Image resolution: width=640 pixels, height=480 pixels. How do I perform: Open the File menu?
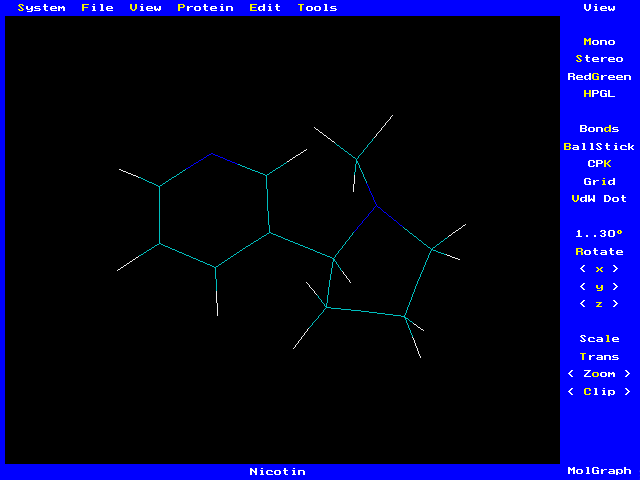[x=97, y=8]
